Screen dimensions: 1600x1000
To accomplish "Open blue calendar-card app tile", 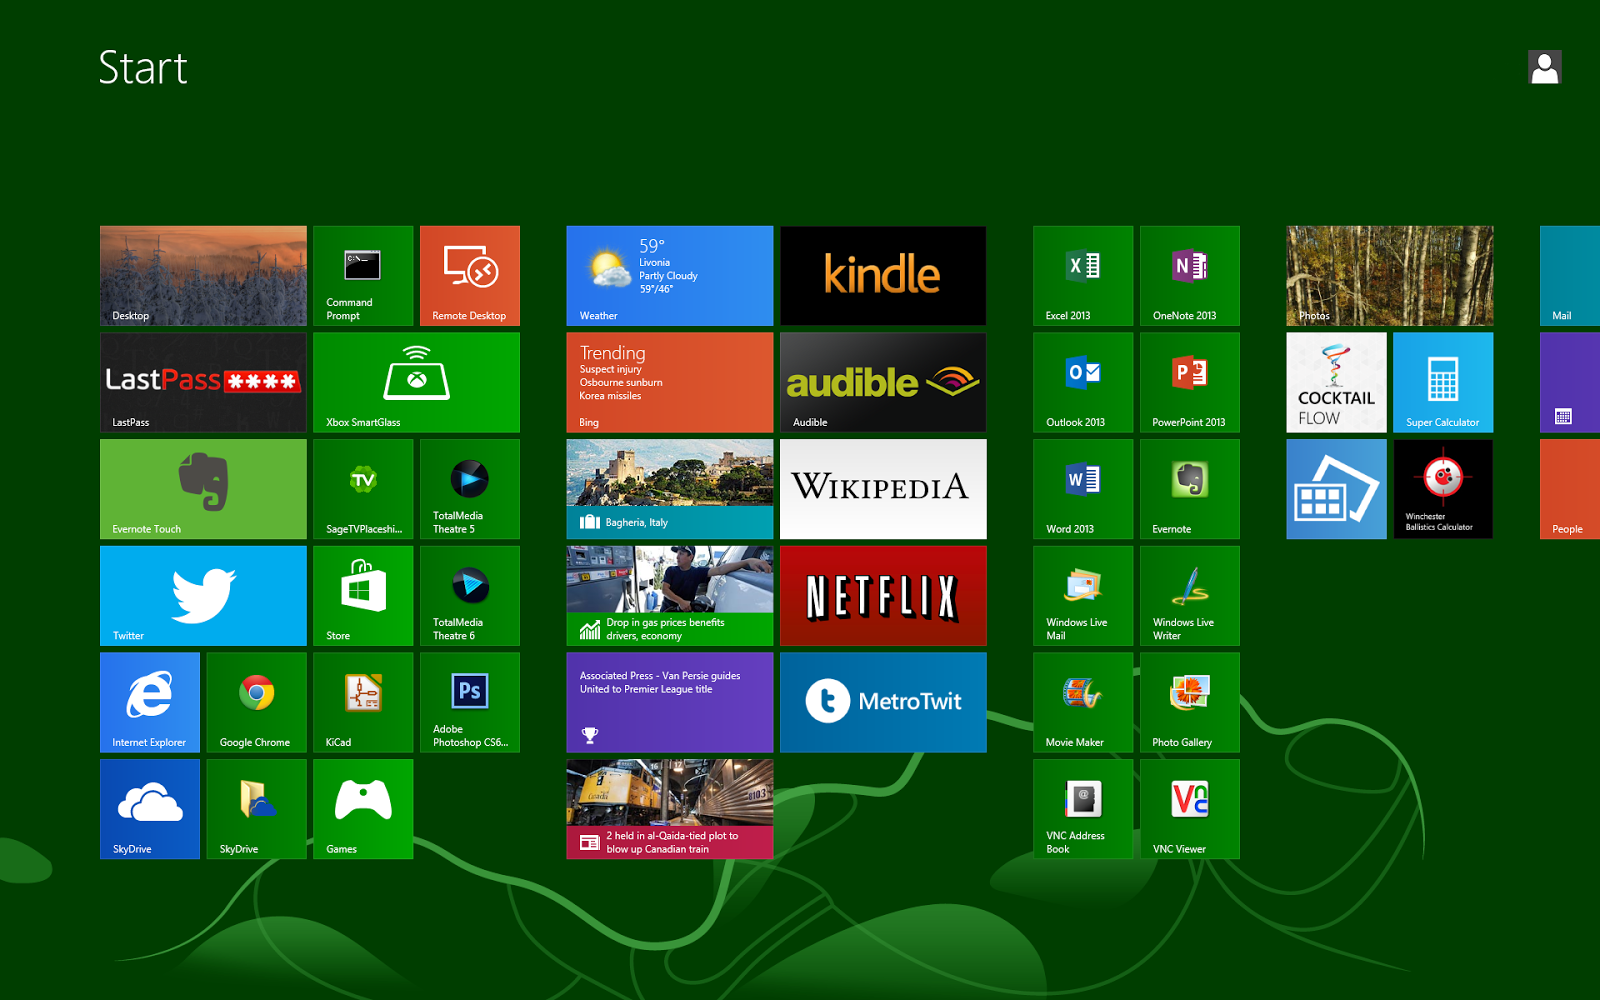I will 1337,489.
